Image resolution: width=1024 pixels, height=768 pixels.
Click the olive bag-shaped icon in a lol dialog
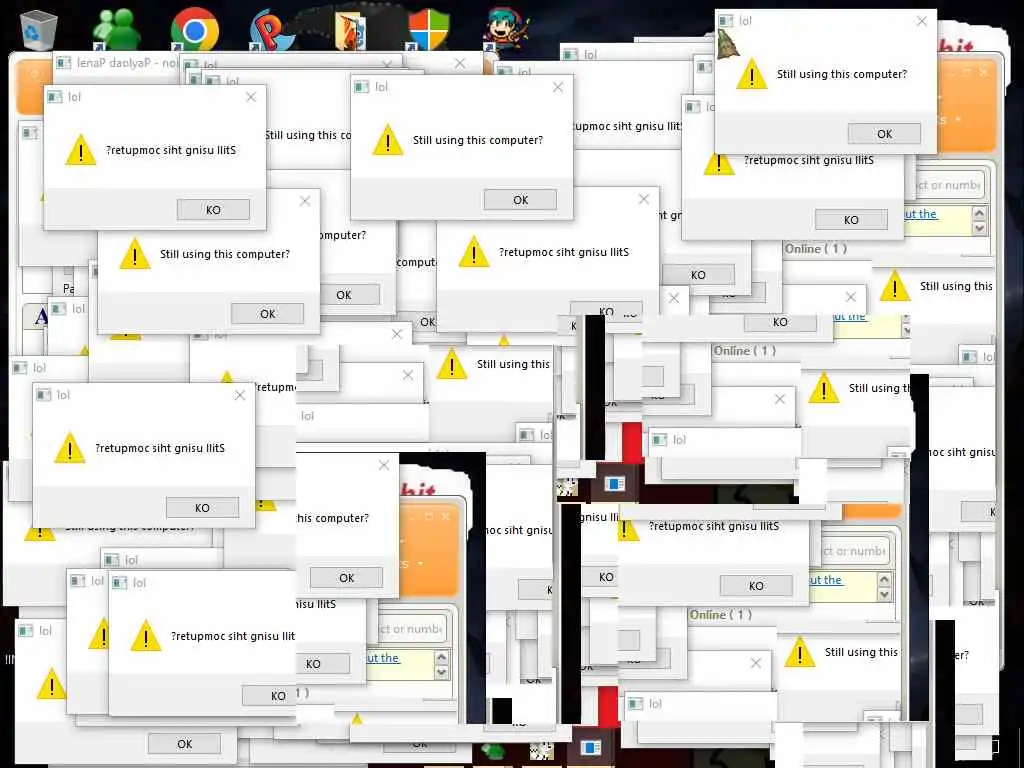click(728, 44)
